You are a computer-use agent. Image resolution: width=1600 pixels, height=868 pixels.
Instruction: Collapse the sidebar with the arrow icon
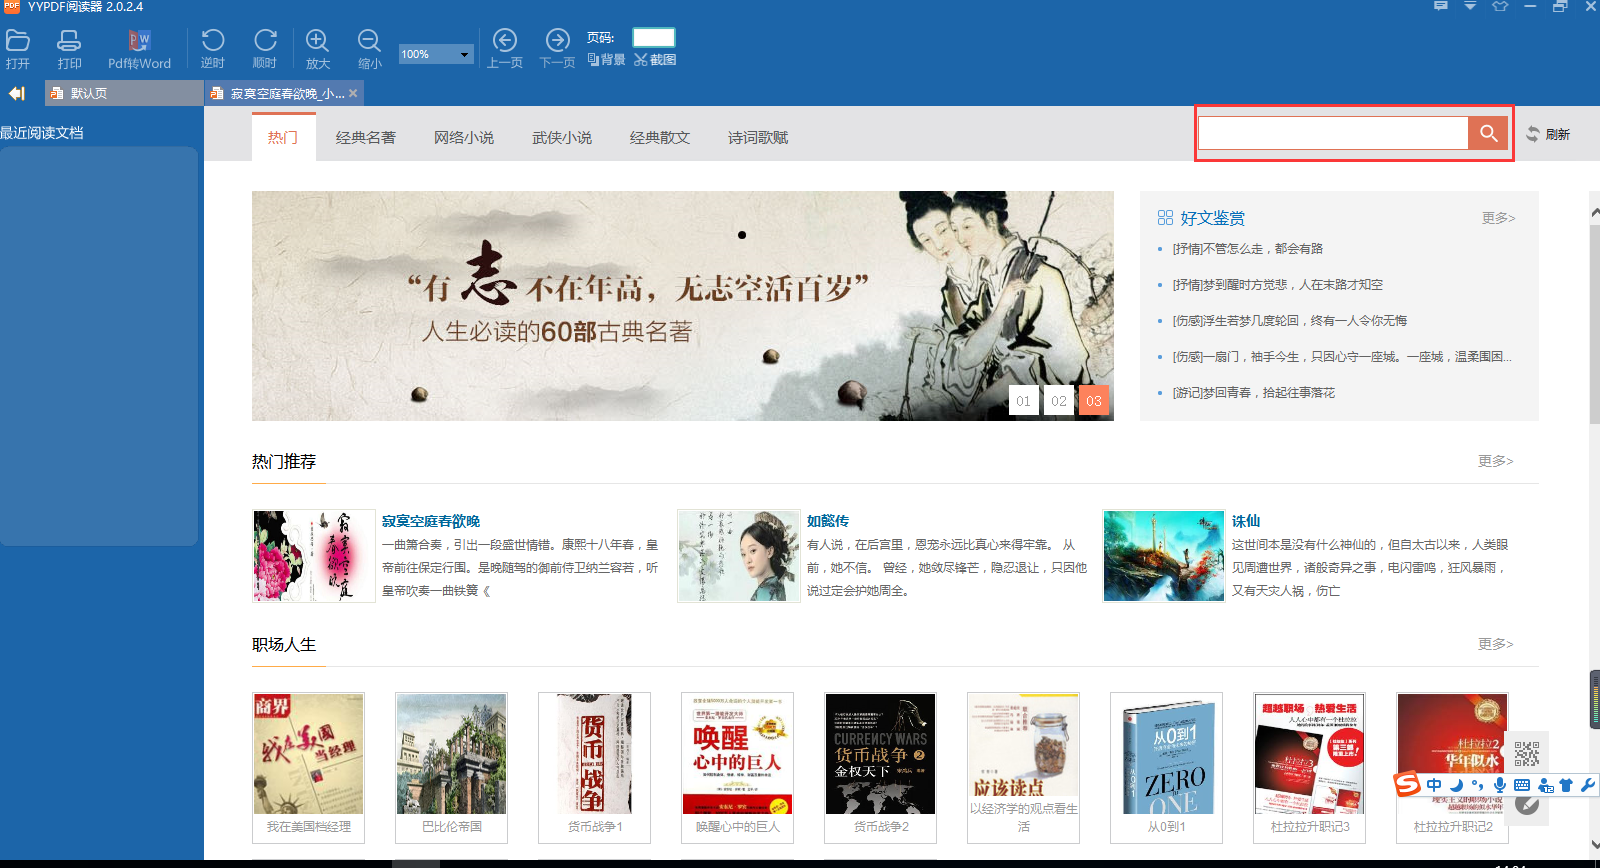pos(17,93)
